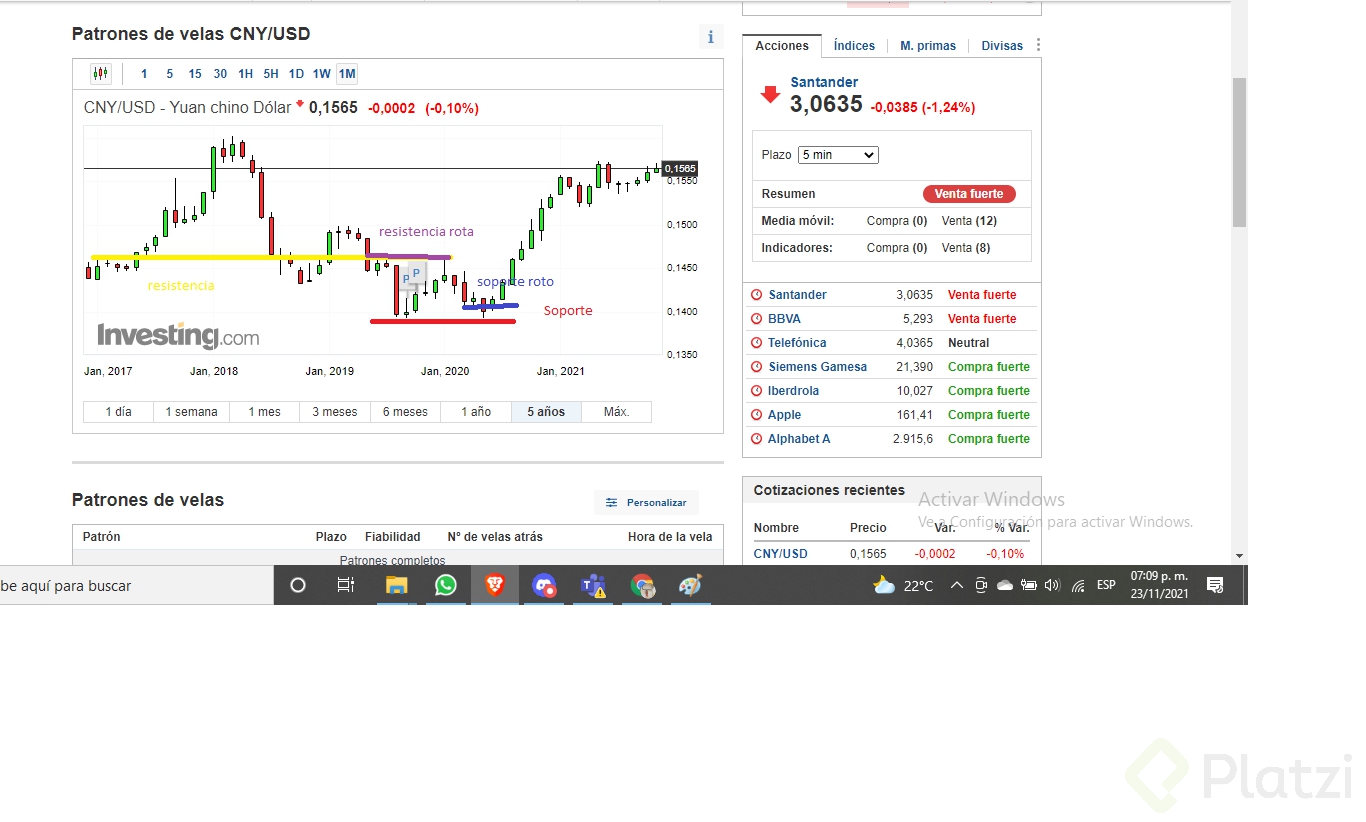1366x822 pixels.
Task: Select the 5 años time range
Action: (545, 412)
